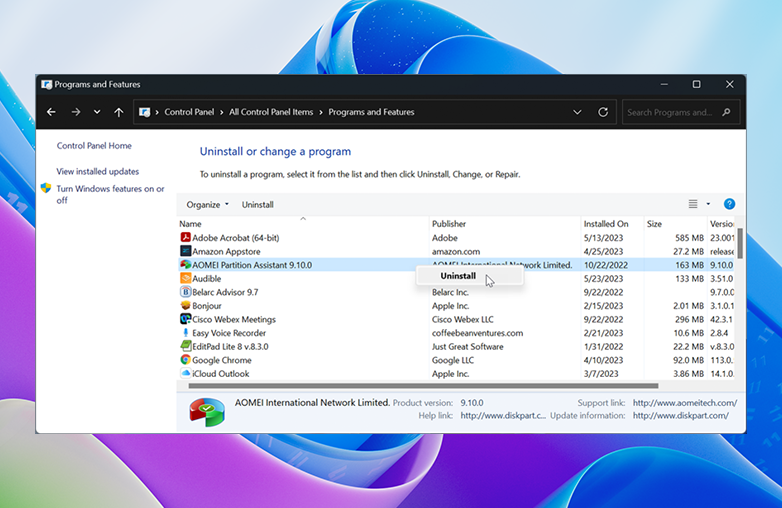Open the Control Panel Home link

[x=94, y=146]
